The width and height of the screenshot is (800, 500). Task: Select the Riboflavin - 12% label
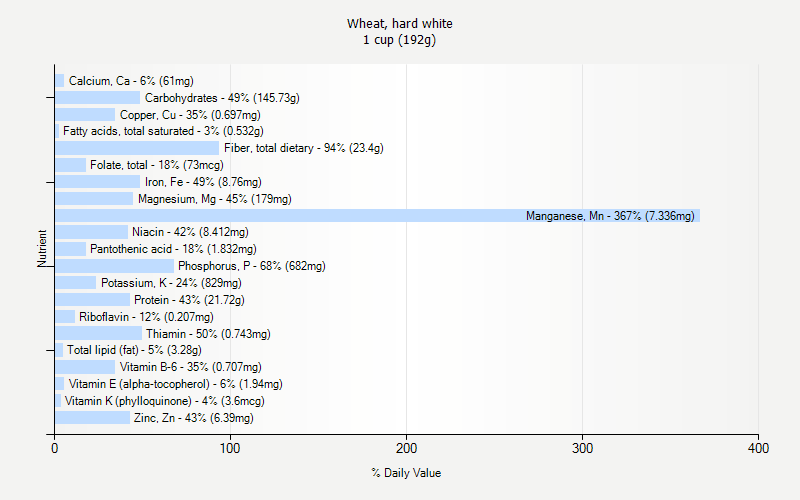(146, 316)
